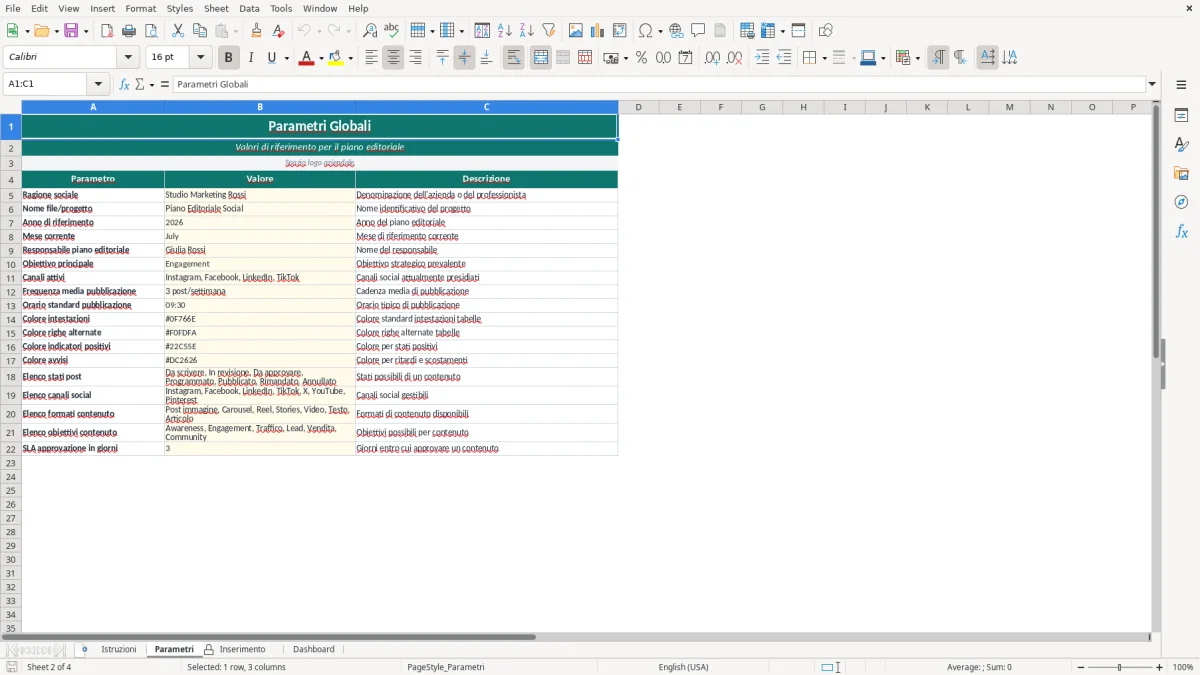Toggle Italic formatting

click(x=250, y=58)
